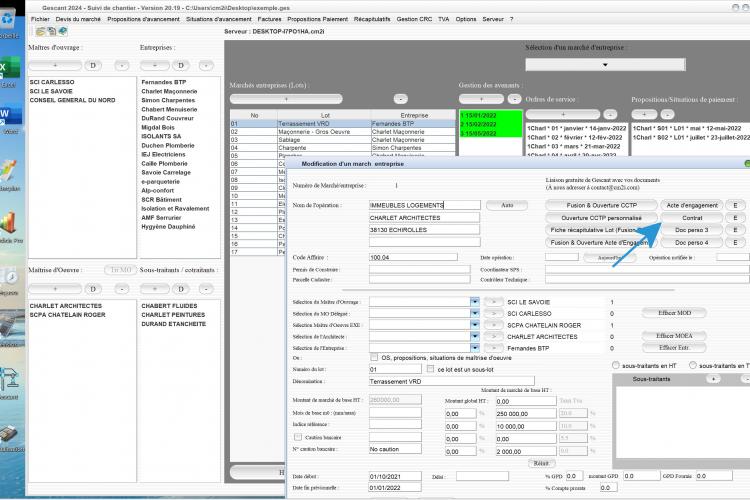The width and height of the screenshot is (750, 500).
Task: Click the save copy toolbar icon
Action: 51,32
